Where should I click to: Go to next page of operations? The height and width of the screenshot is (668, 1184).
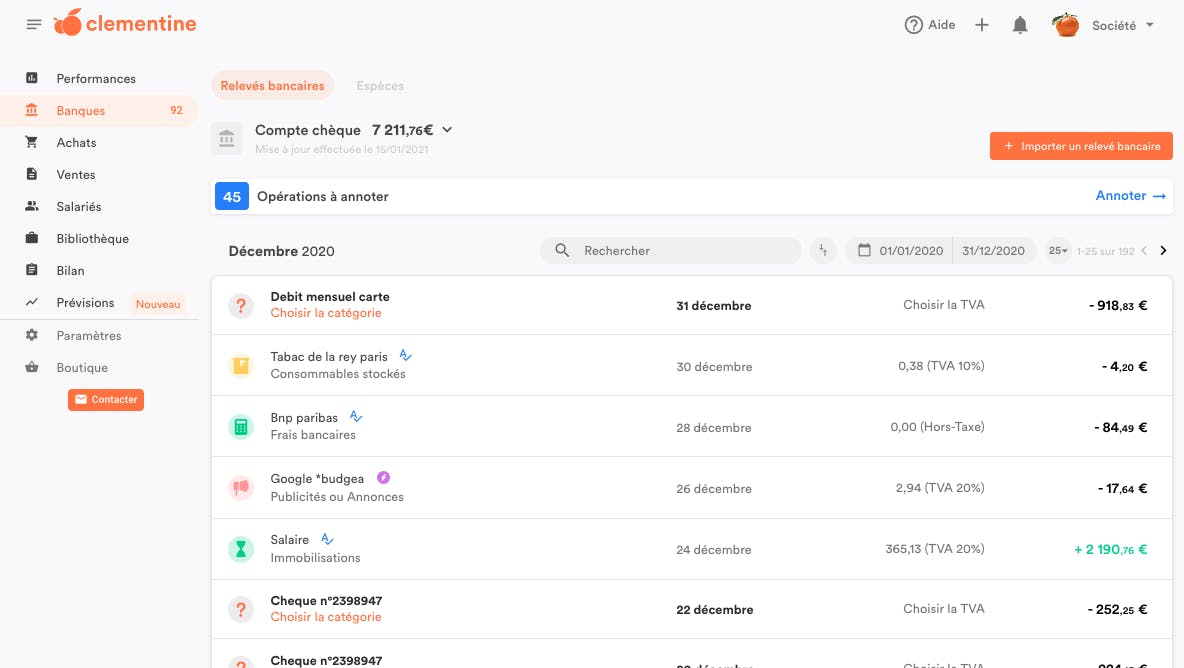coord(1163,251)
